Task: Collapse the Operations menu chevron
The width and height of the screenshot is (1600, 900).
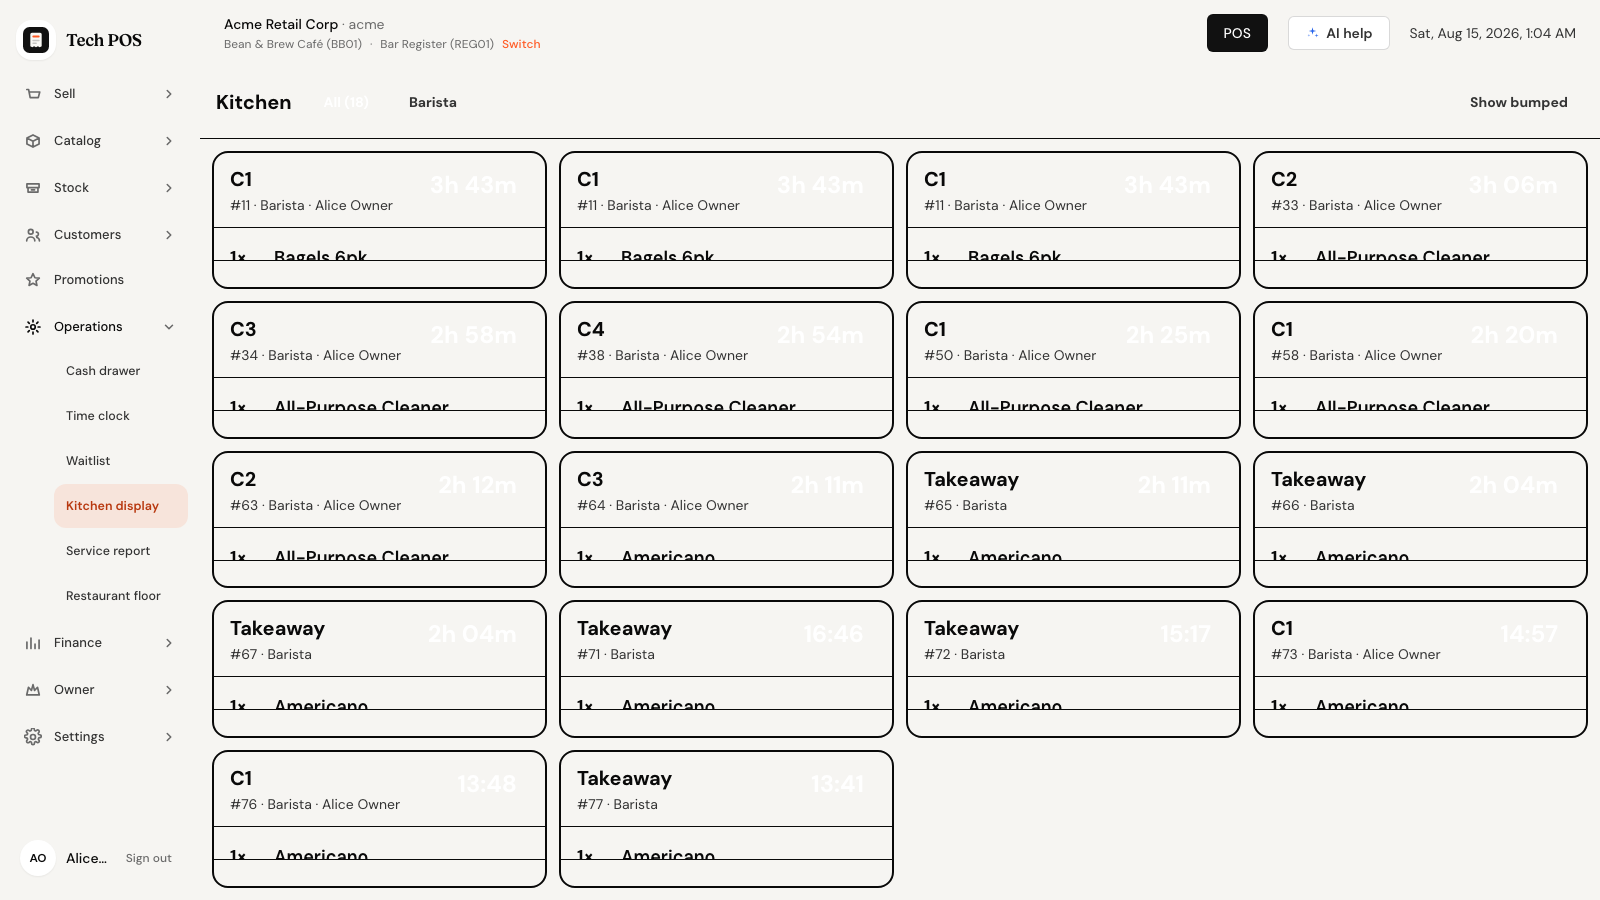Action: tap(169, 327)
